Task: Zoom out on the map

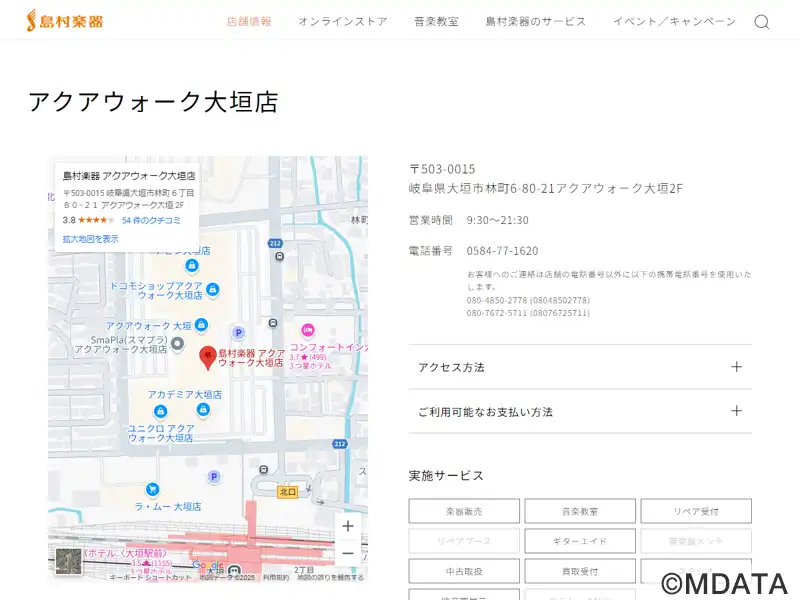Action: tap(348, 553)
